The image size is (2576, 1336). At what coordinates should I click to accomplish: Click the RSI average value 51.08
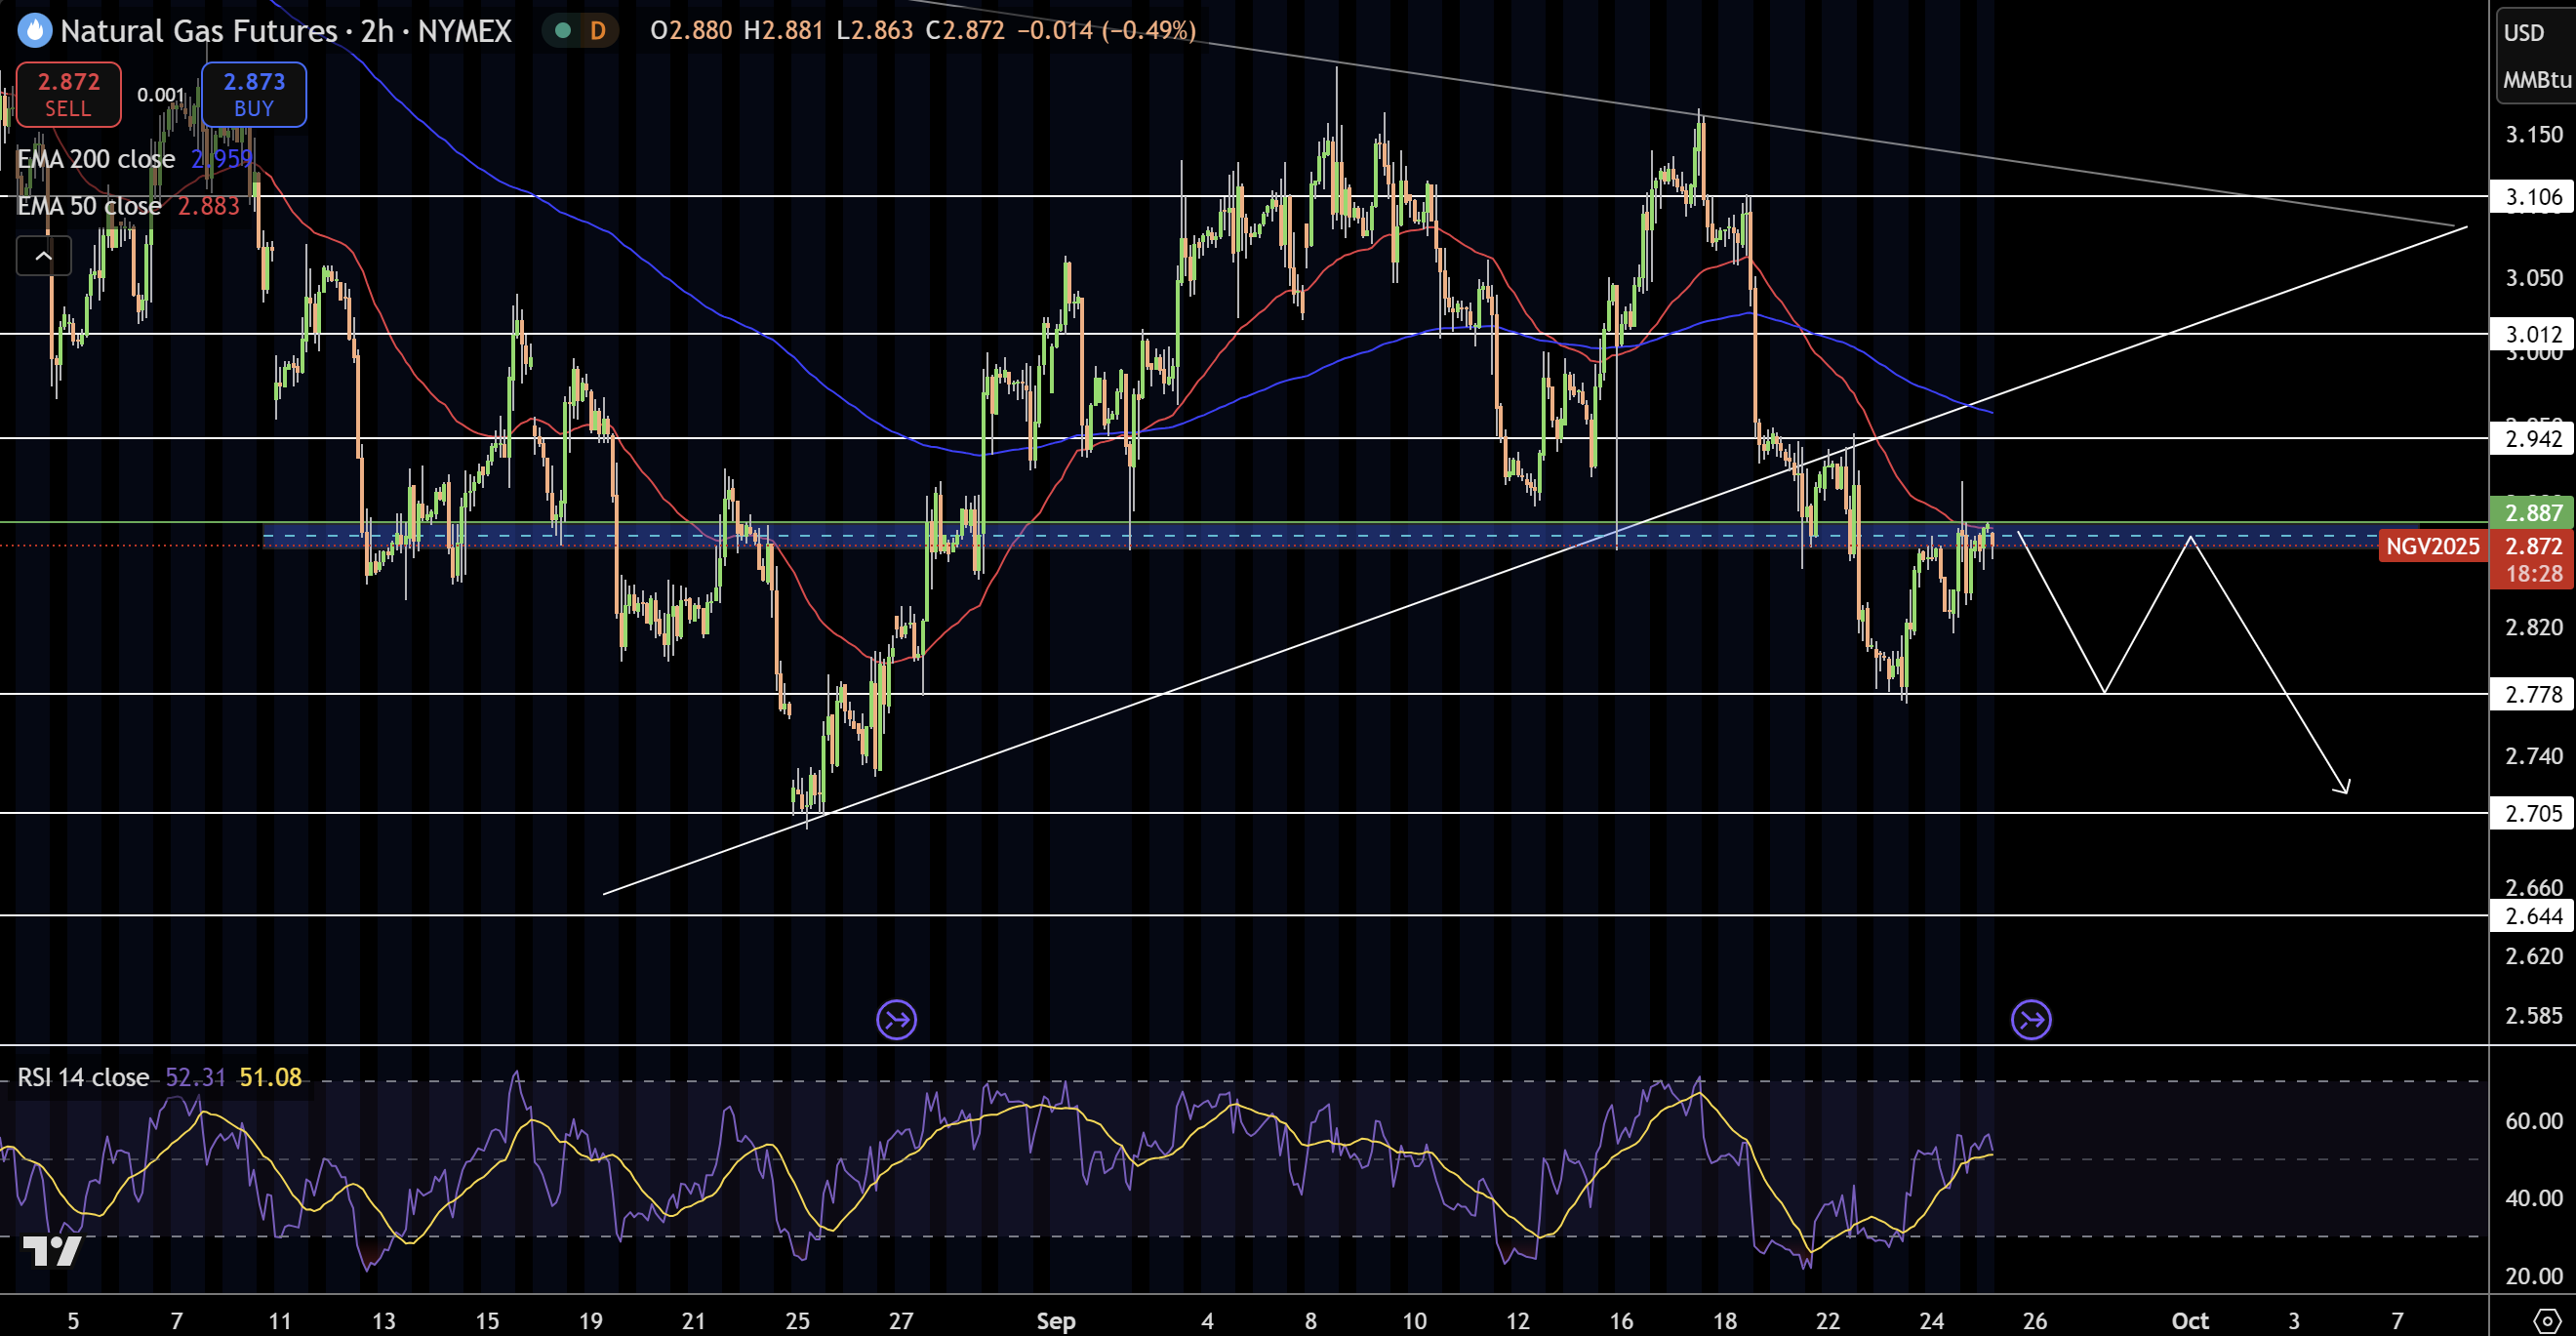click(270, 1077)
